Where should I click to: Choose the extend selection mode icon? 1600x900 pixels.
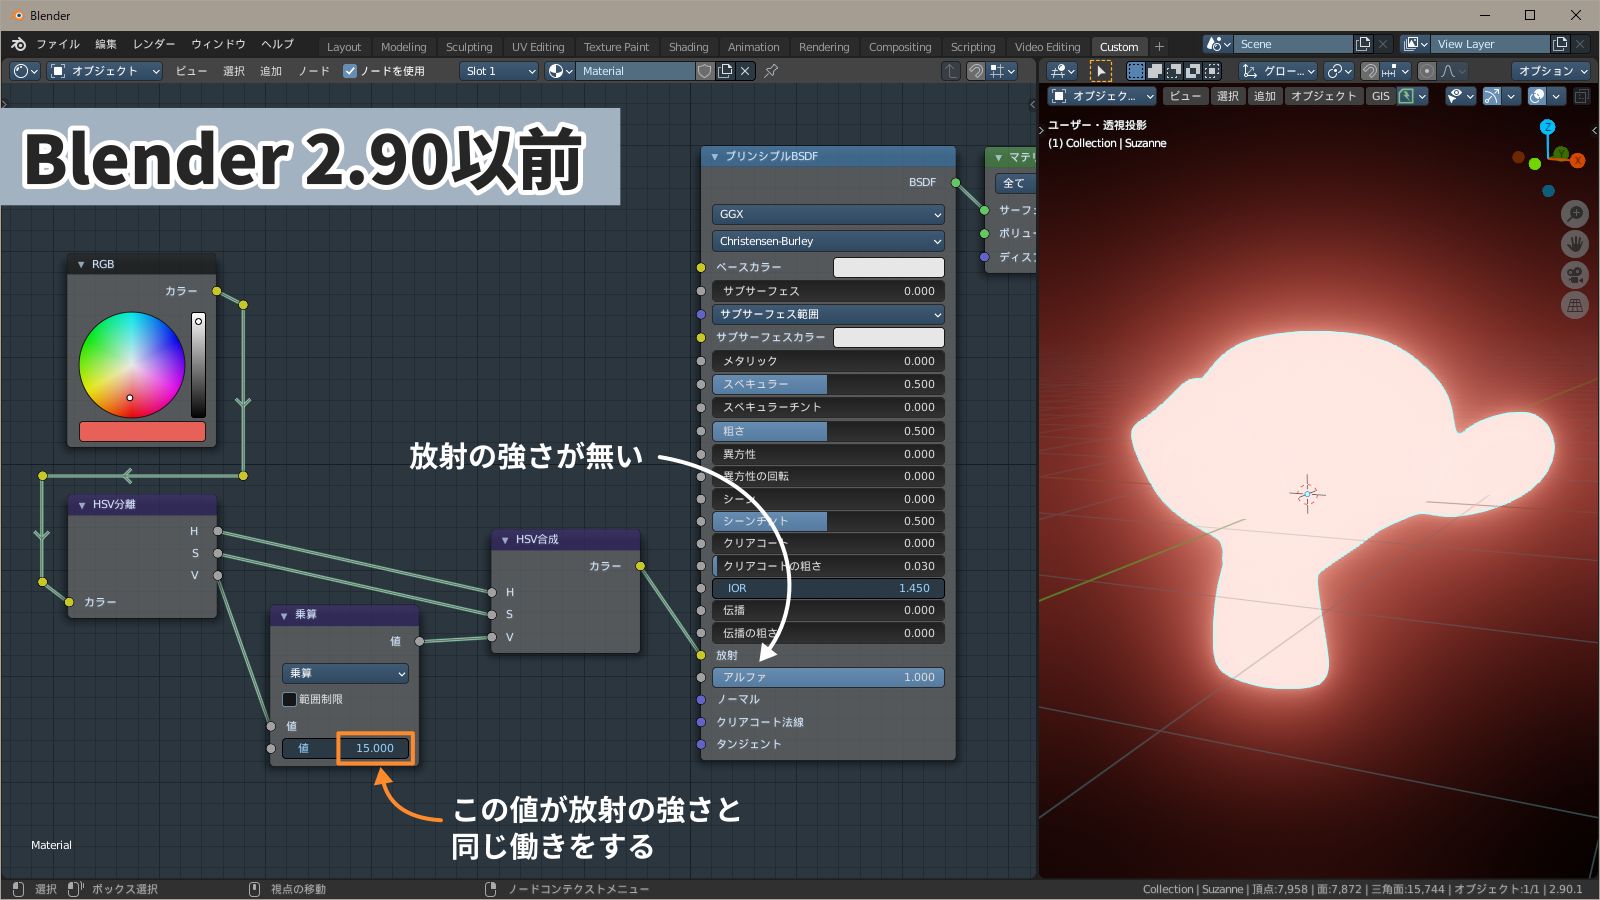click(x=1155, y=71)
